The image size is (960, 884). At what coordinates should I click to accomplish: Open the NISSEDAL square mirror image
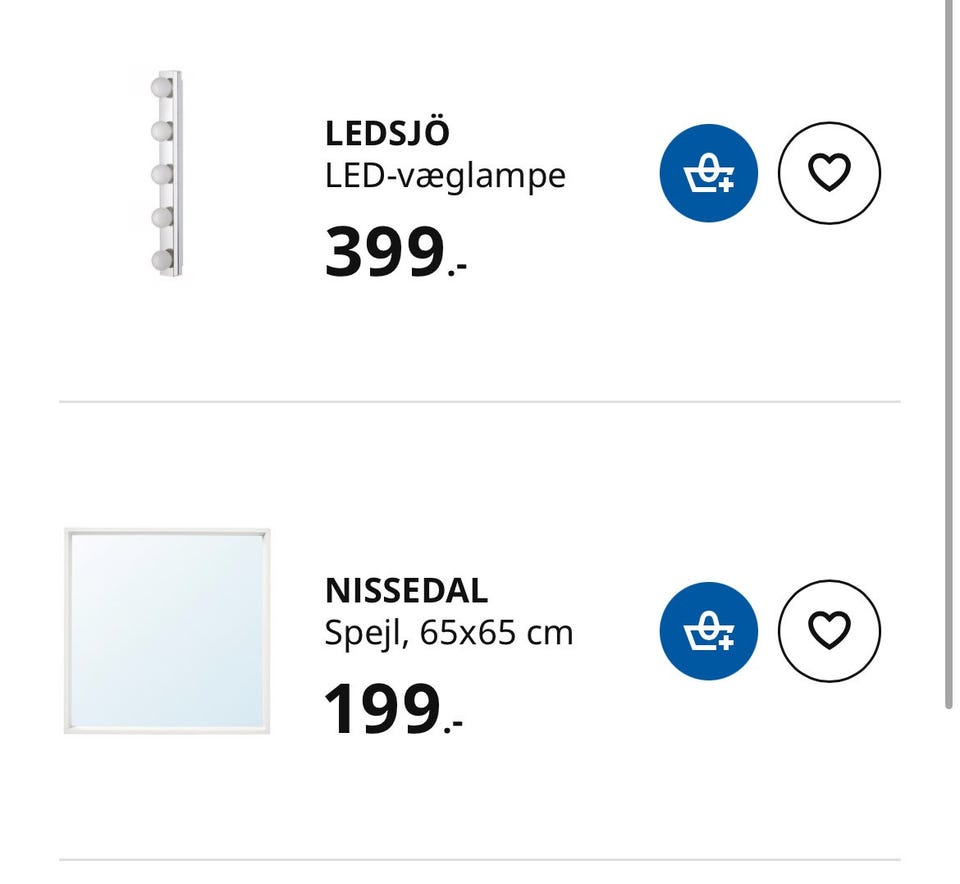[x=167, y=632]
